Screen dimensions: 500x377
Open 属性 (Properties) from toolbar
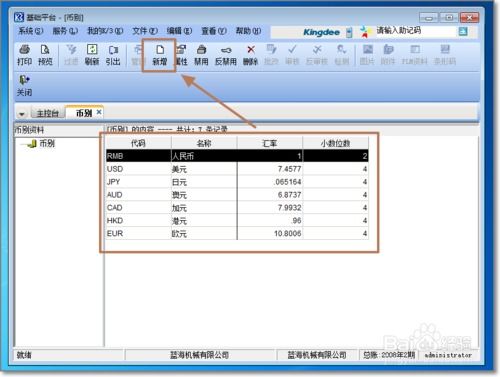pyautogui.click(x=181, y=55)
